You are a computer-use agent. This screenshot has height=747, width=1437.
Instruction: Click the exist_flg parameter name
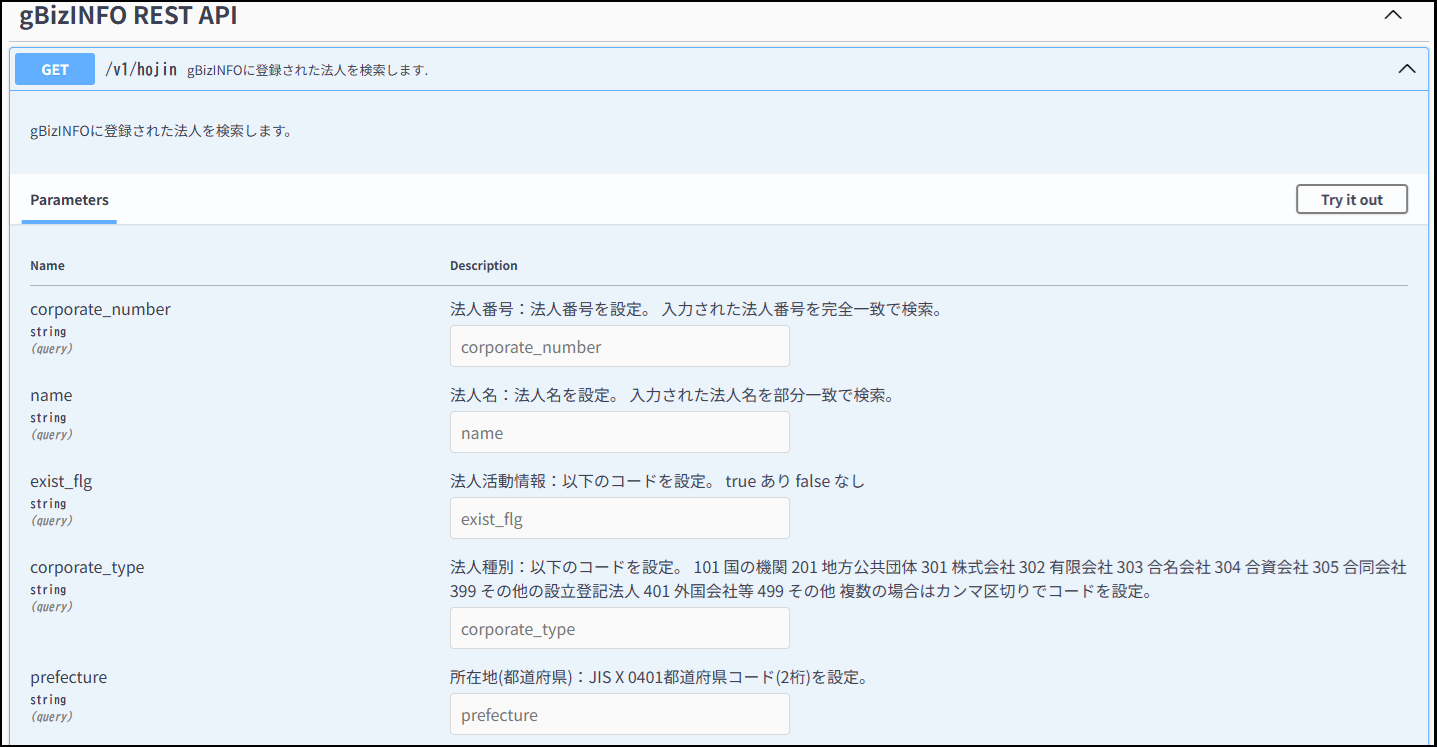[61, 482]
